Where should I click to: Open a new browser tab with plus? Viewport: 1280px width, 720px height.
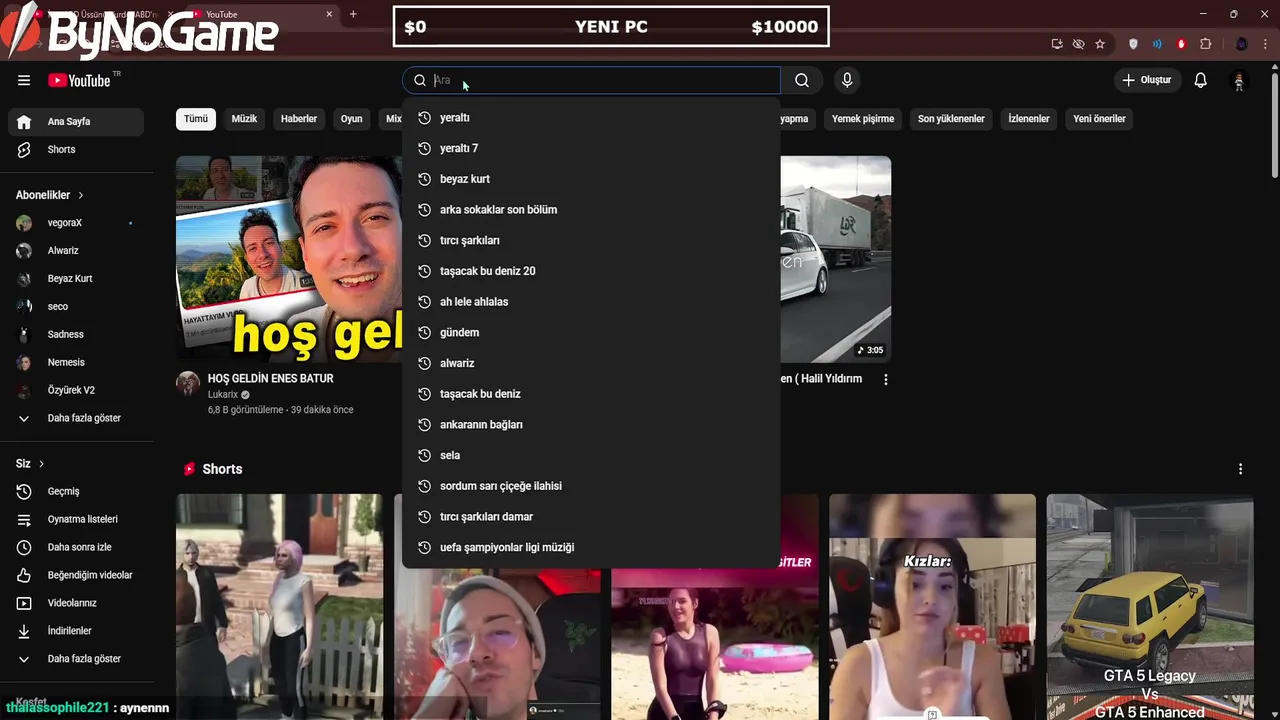(x=353, y=14)
